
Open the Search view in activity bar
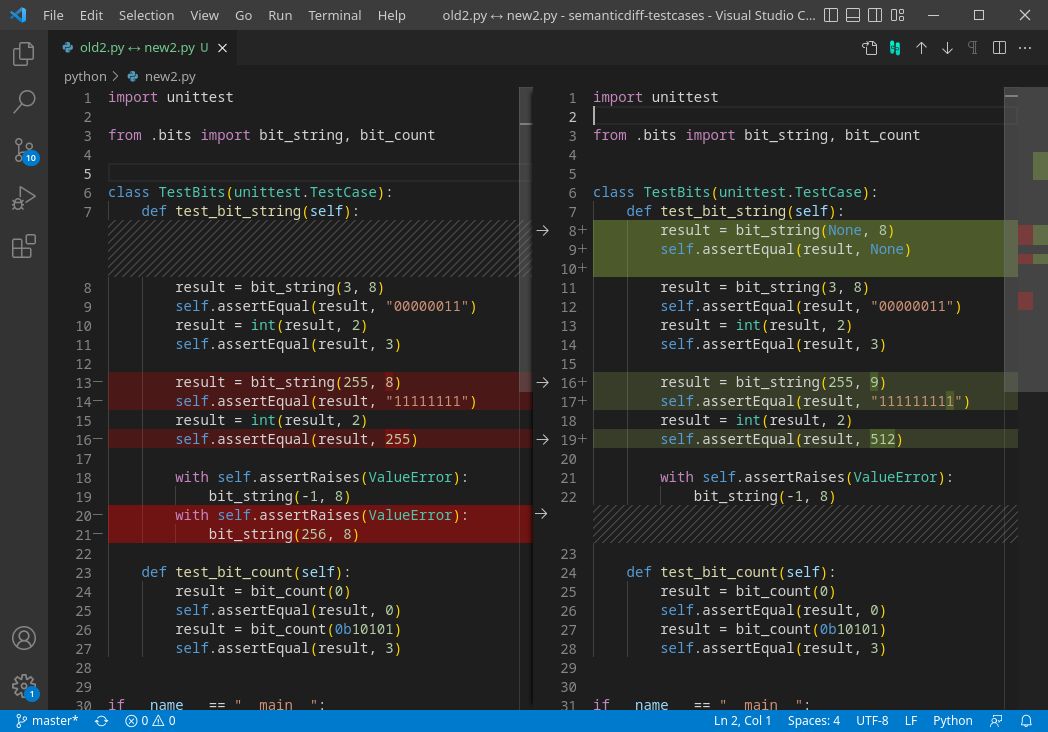coord(23,102)
